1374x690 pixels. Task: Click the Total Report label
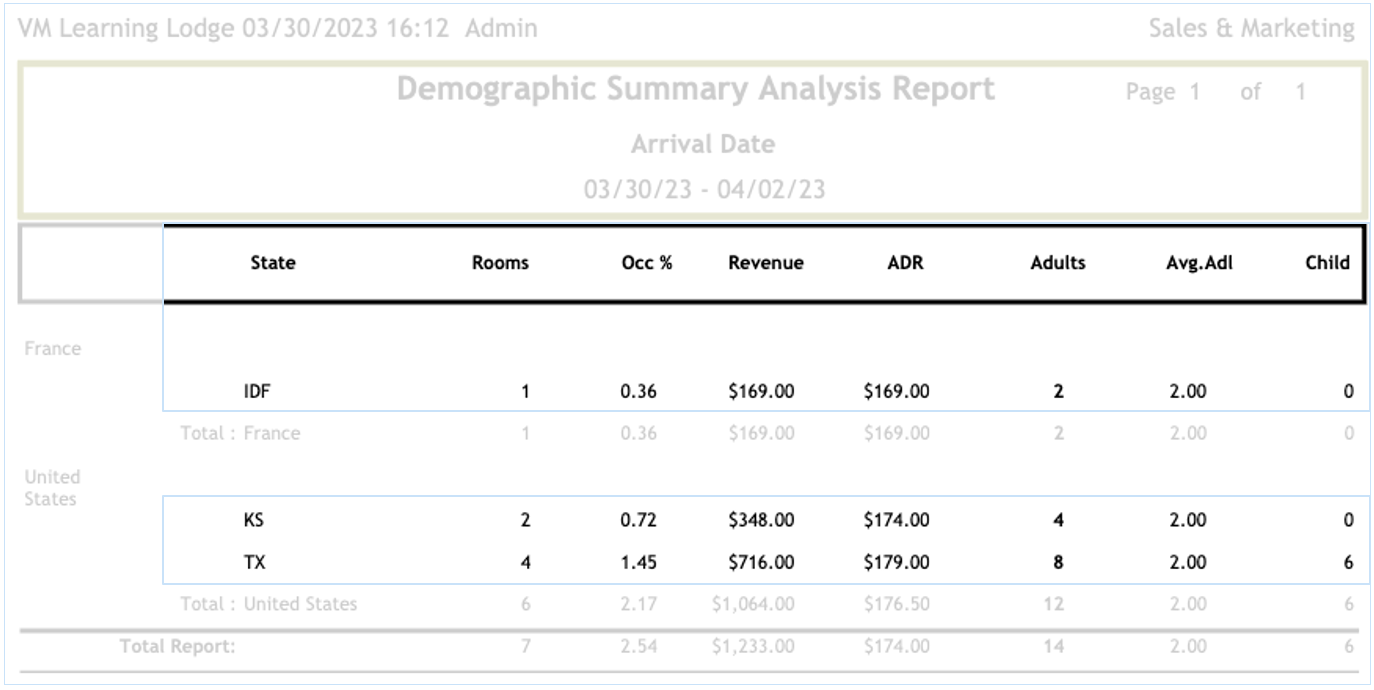coord(177,646)
